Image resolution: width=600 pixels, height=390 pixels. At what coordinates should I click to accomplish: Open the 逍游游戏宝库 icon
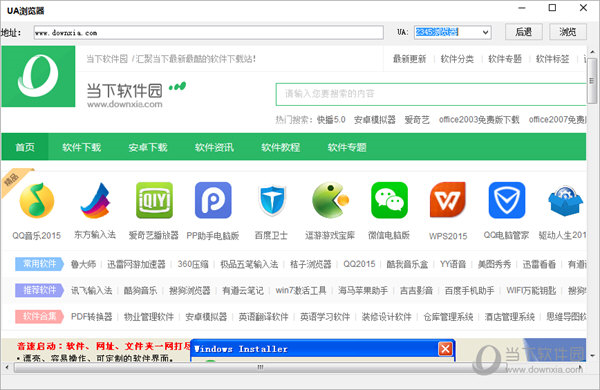pyautogui.click(x=331, y=200)
